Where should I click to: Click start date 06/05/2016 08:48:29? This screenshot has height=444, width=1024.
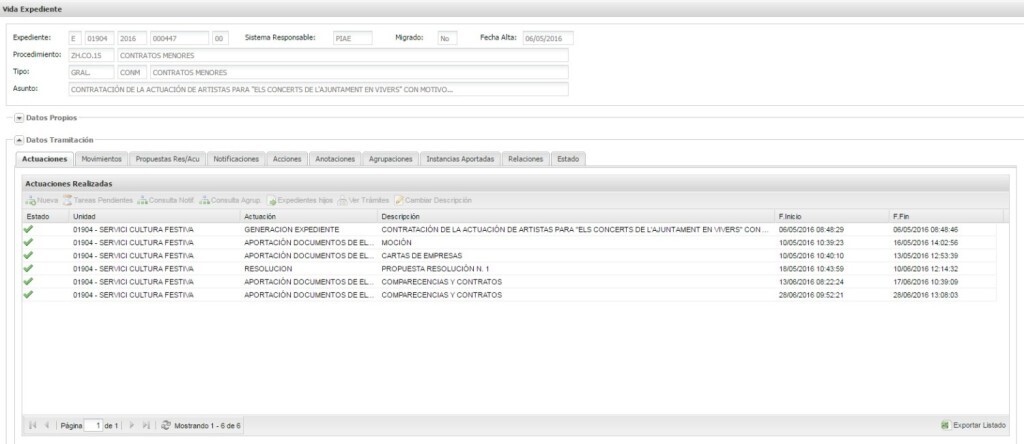click(x=811, y=230)
